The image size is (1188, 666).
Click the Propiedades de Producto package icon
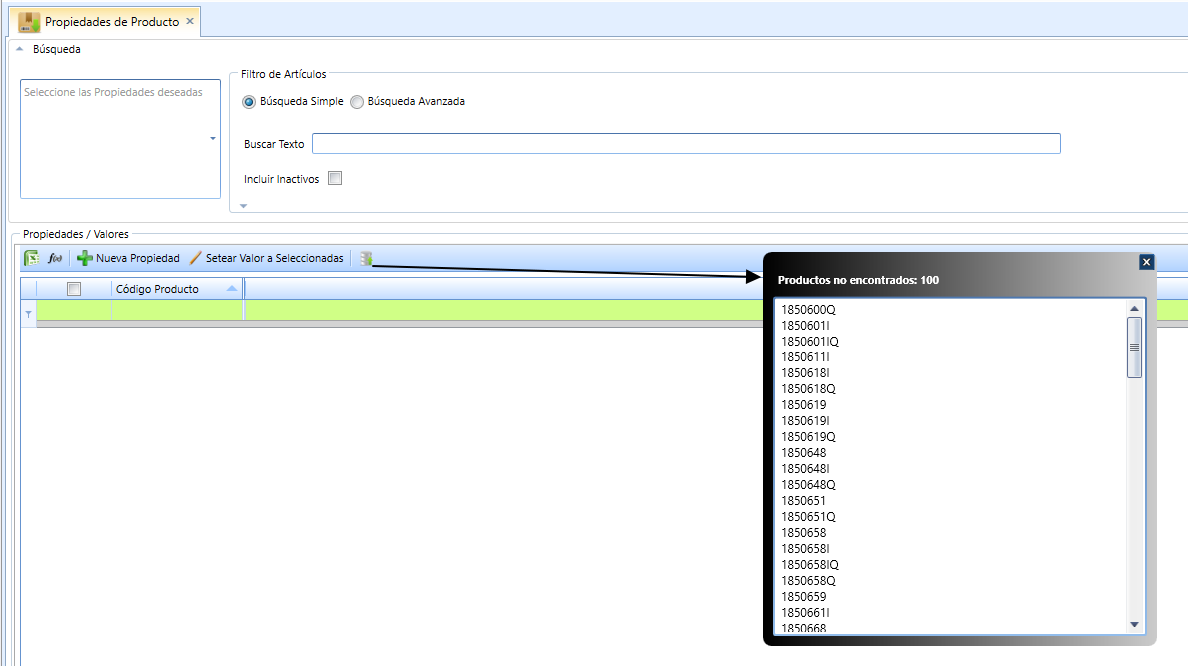pyautogui.click(x=29, y=22)
